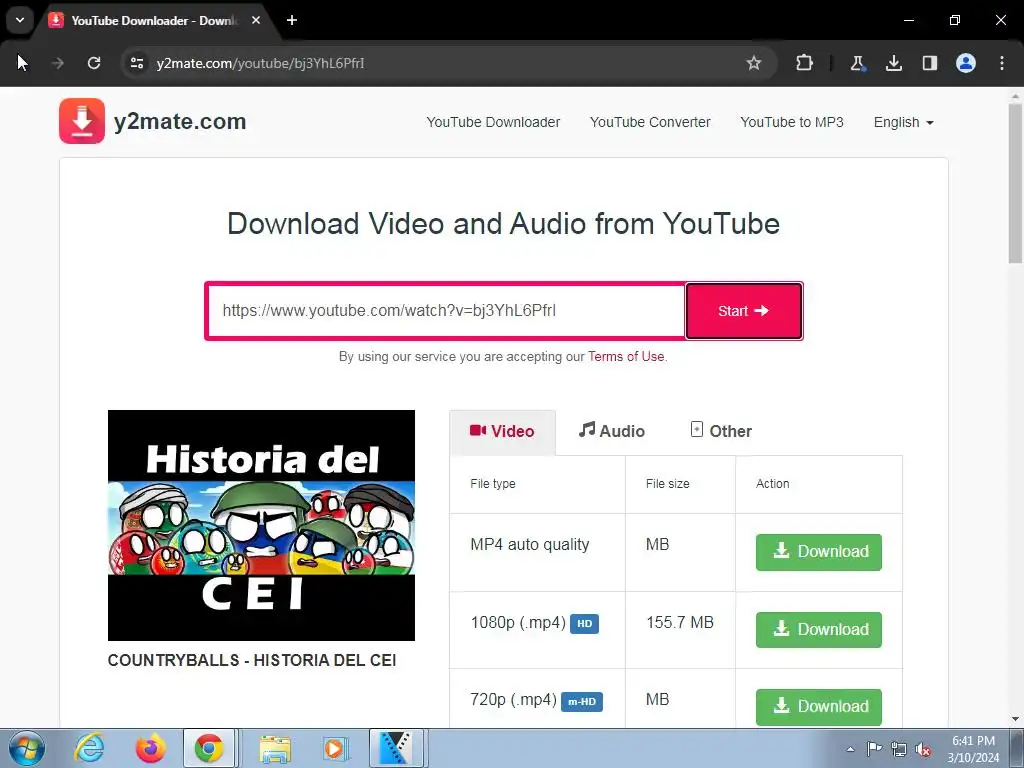Image resolution: width=1024 pixels, height=768 pixels.
Task: Launch Internet Explorer from taskbar
Action: pos(89,748)
